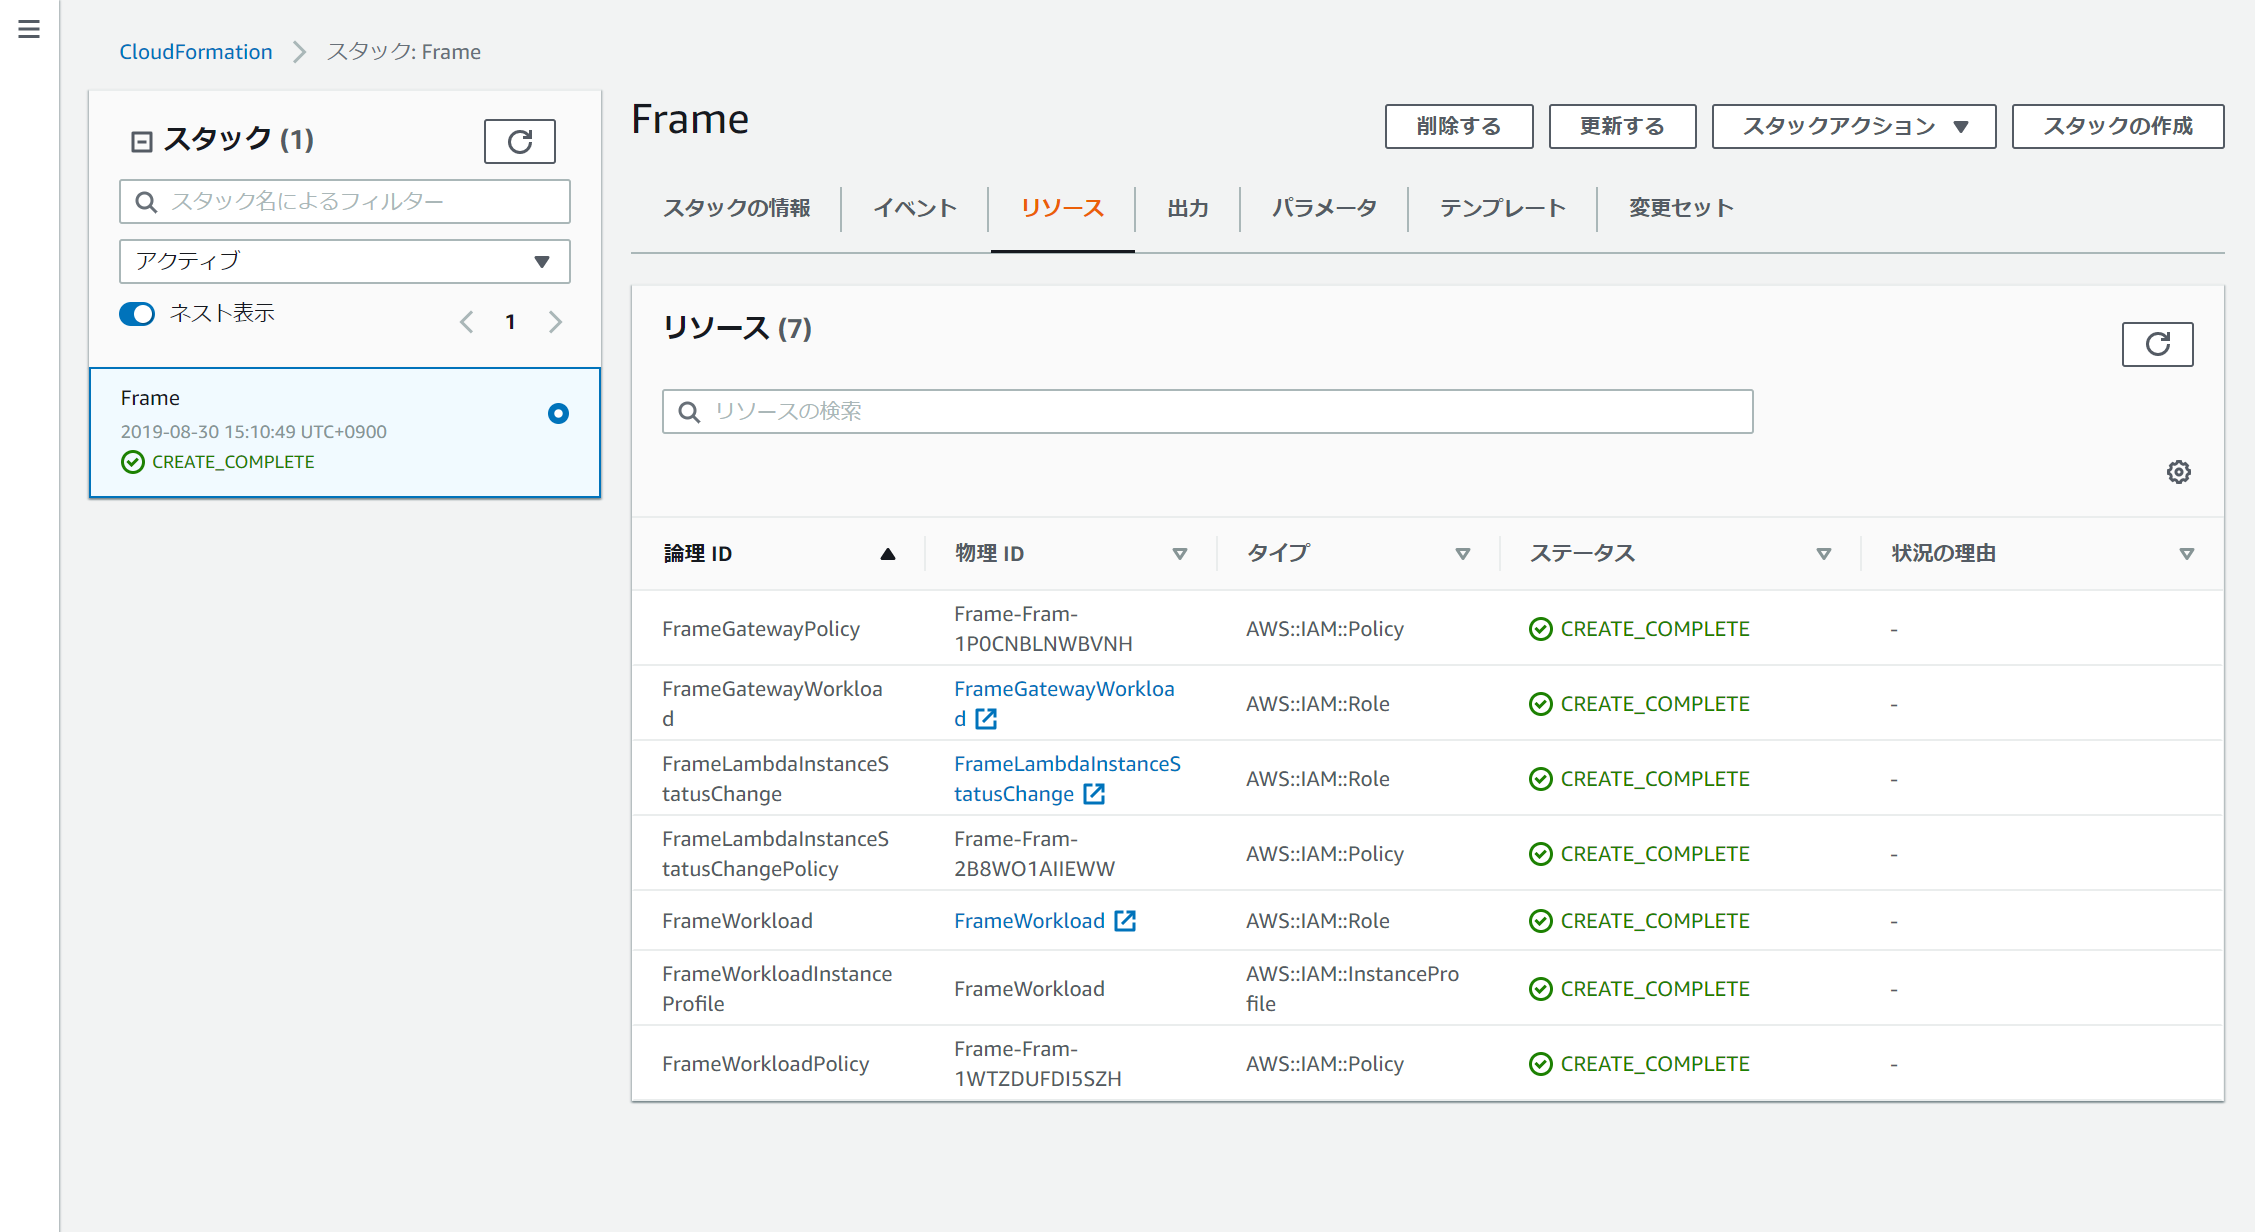Viewport: 2256px width, 1232px height.
Task: Click stack timestamp 2019-08-30 15:10:49
Action: point(253,431)
